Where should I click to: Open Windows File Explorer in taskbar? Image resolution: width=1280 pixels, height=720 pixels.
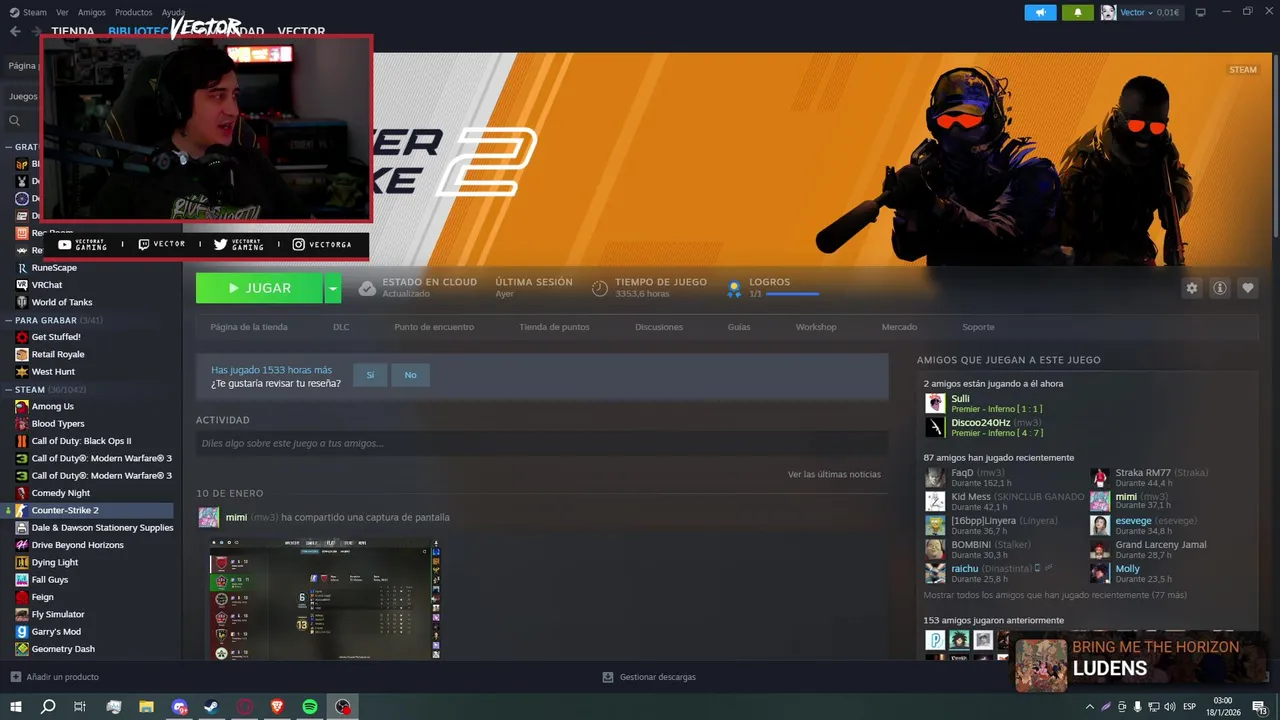point(146,707)
